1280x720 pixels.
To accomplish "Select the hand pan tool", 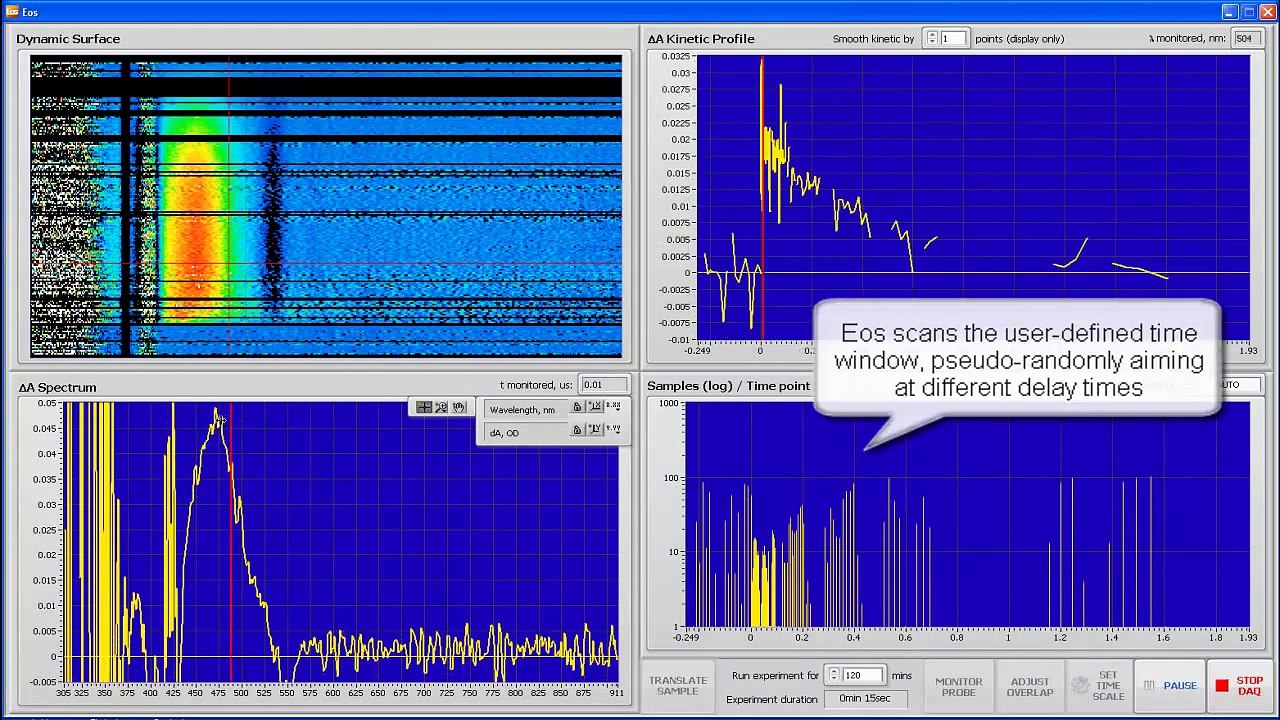I will click(x=459, y=408).
